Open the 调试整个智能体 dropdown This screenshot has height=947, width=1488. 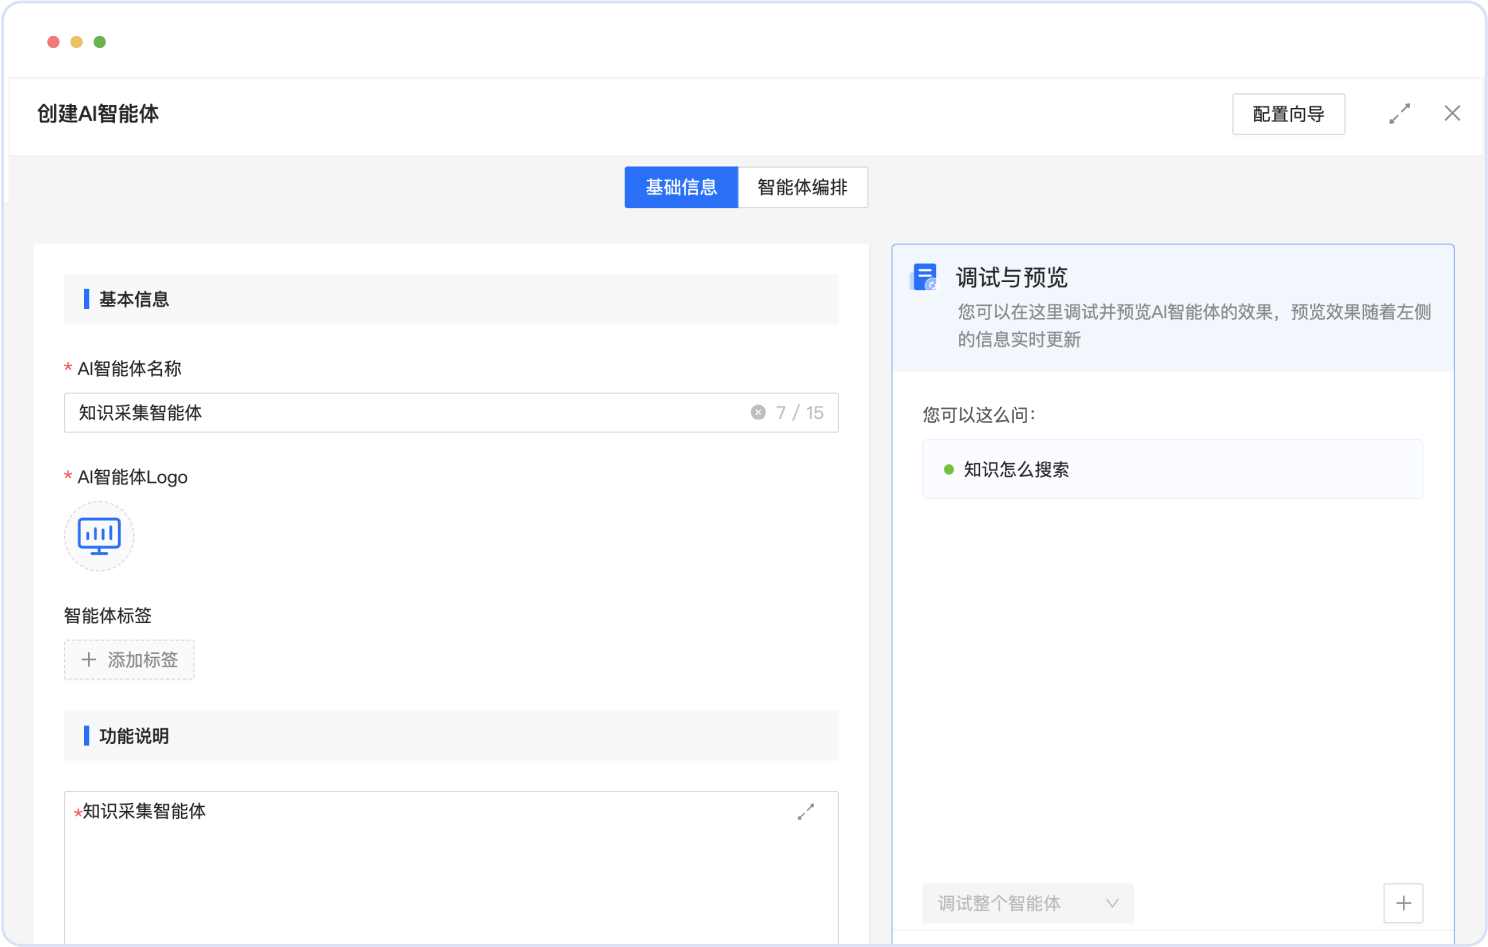[x=1028, y=903]
